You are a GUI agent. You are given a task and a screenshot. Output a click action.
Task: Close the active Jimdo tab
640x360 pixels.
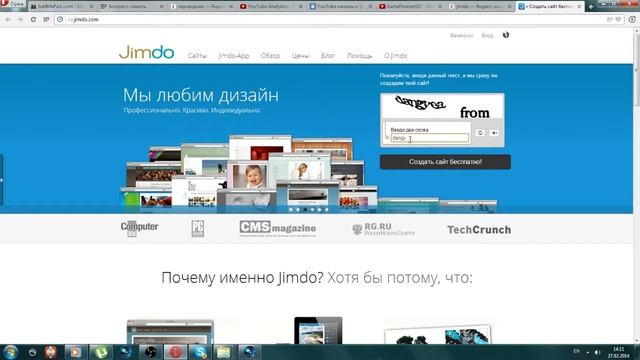pyautogui.click(x=579, y=7)
